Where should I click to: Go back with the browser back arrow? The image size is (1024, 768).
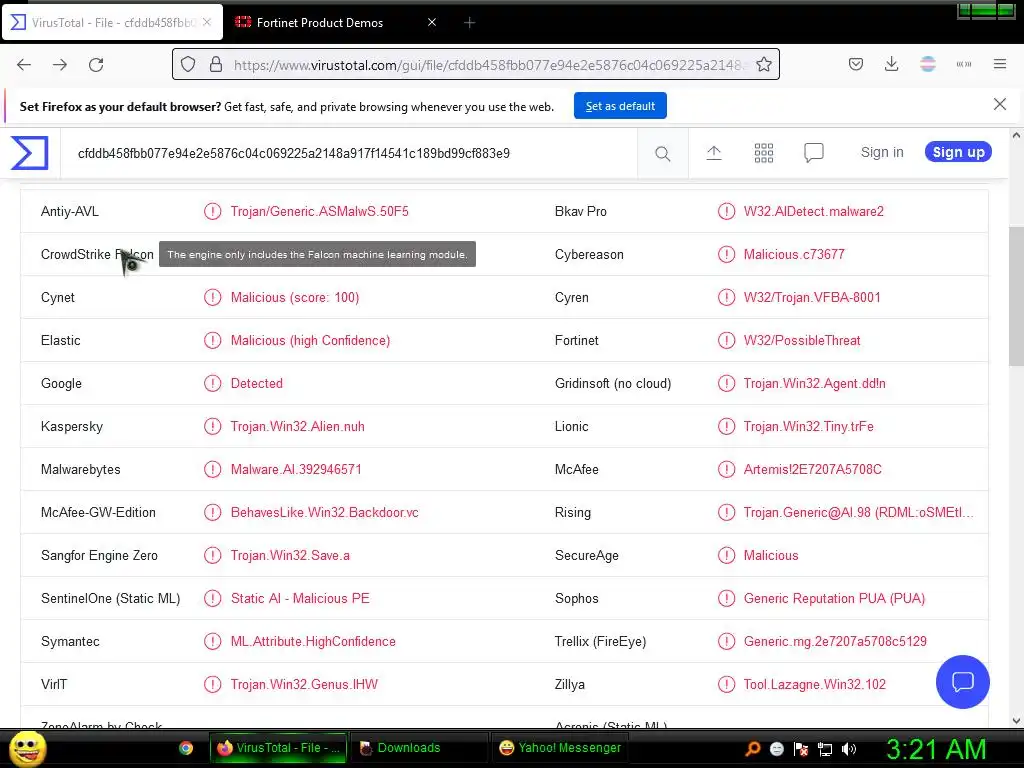pyautogui.click(x=24, y=65)
